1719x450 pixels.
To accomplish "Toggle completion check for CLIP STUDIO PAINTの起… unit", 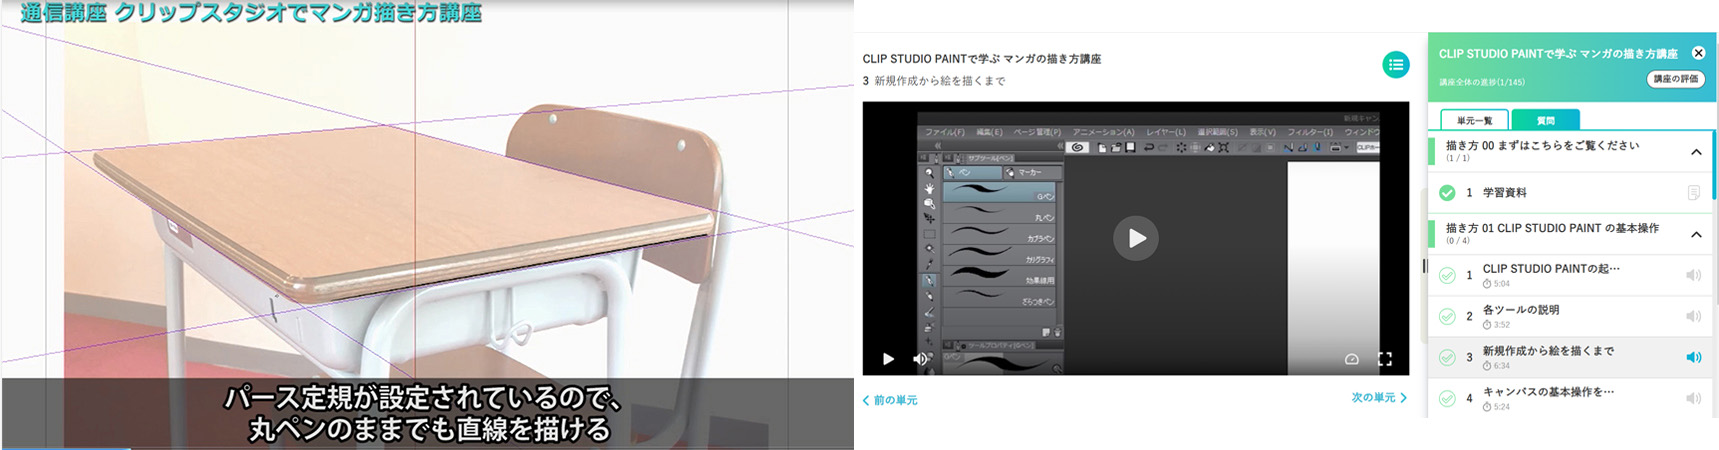I will click(1447, 275).
